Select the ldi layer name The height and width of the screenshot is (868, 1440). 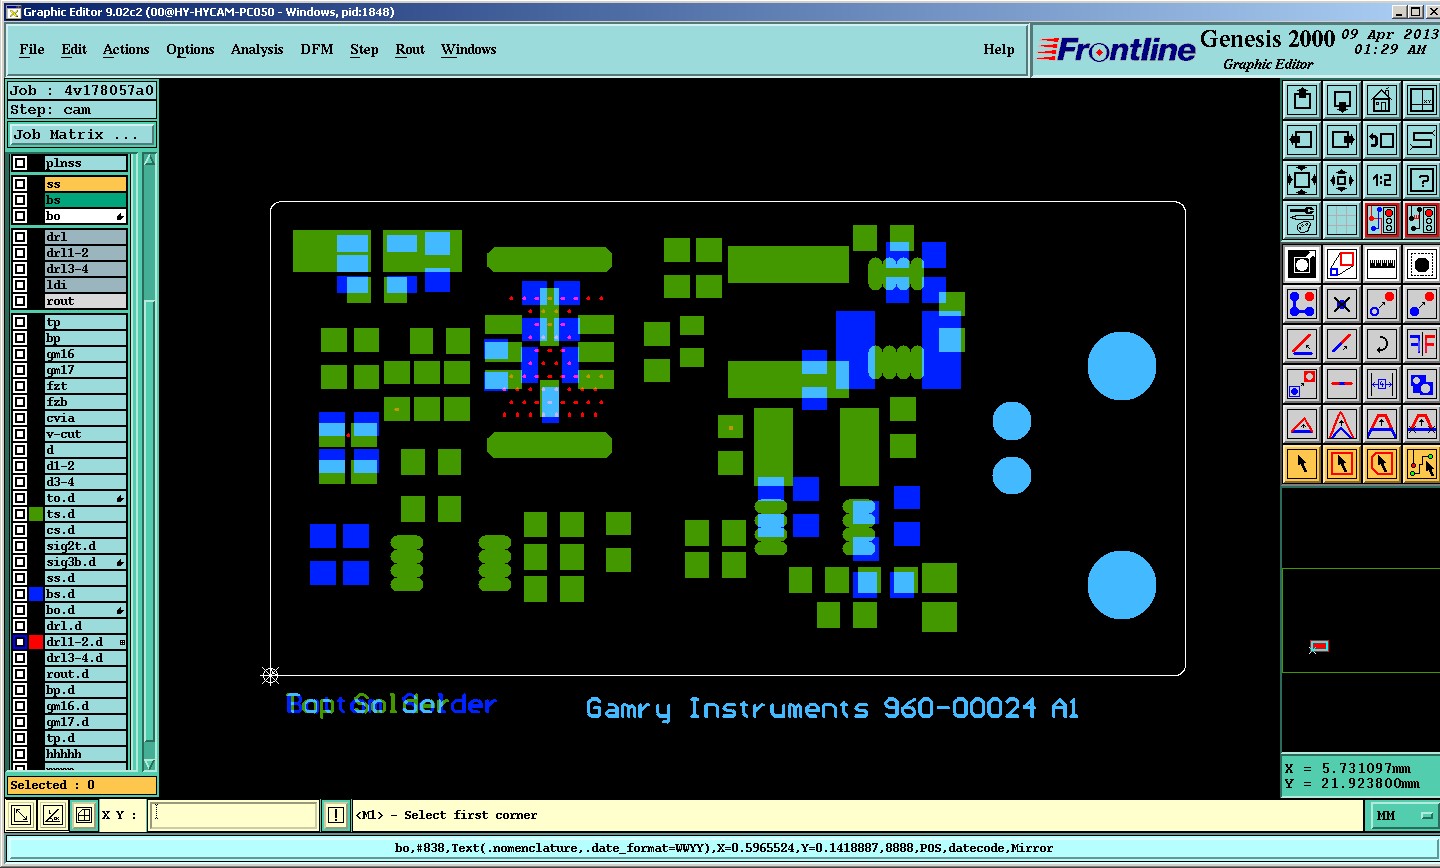[x=85, y=285]
